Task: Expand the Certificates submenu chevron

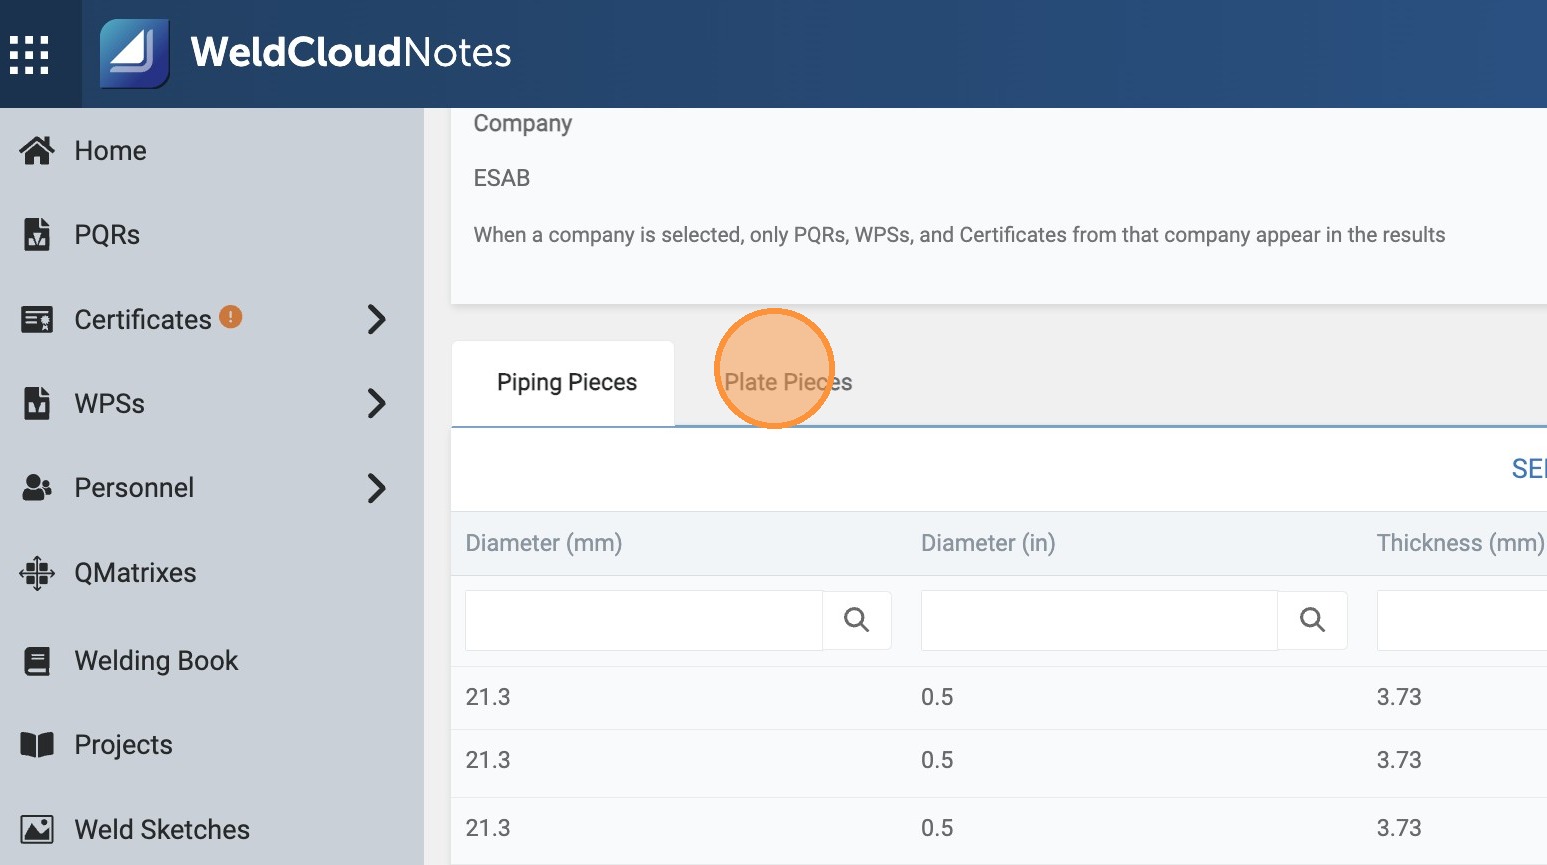Action: pos(376,319)
